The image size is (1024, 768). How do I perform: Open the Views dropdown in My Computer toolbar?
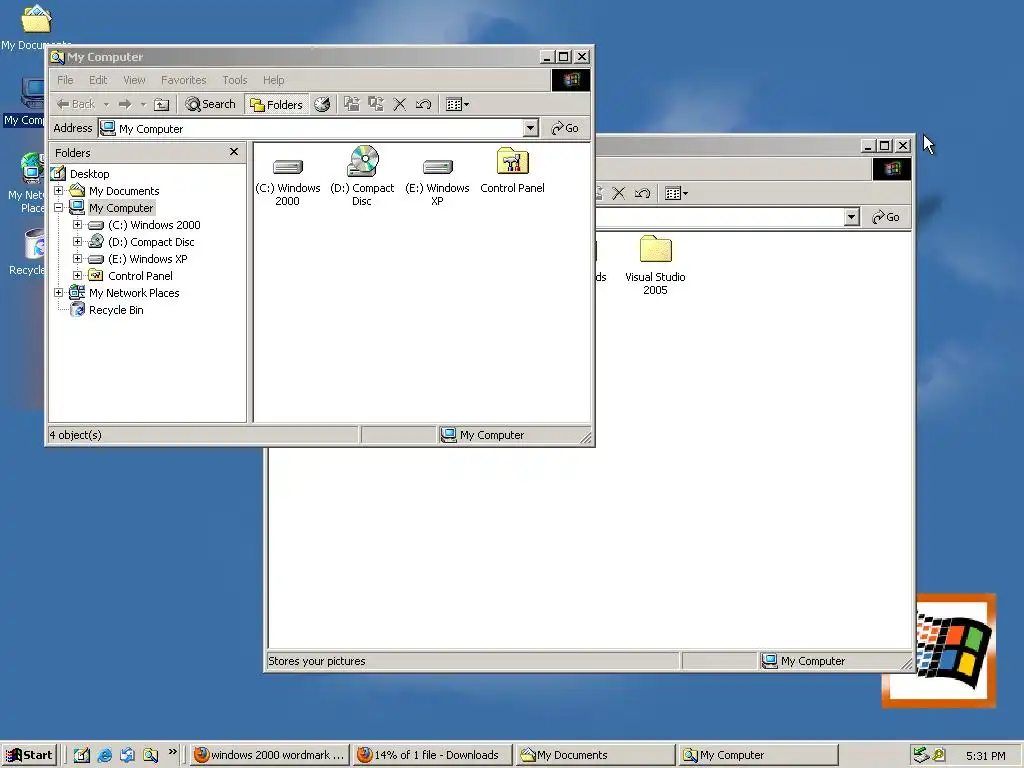coord(457,104)
